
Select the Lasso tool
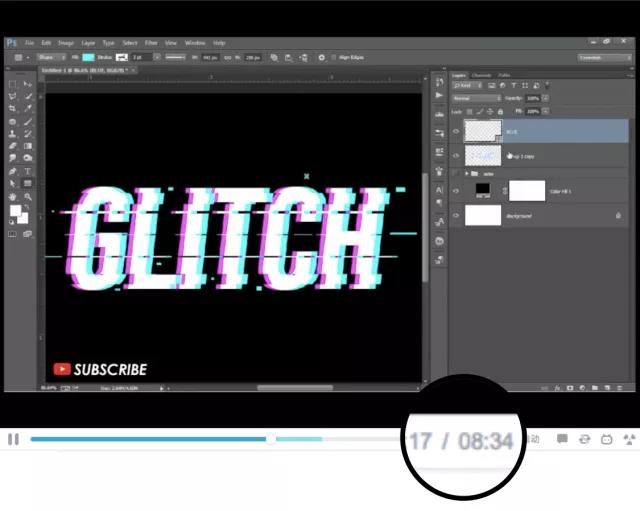tap(13, 97)
